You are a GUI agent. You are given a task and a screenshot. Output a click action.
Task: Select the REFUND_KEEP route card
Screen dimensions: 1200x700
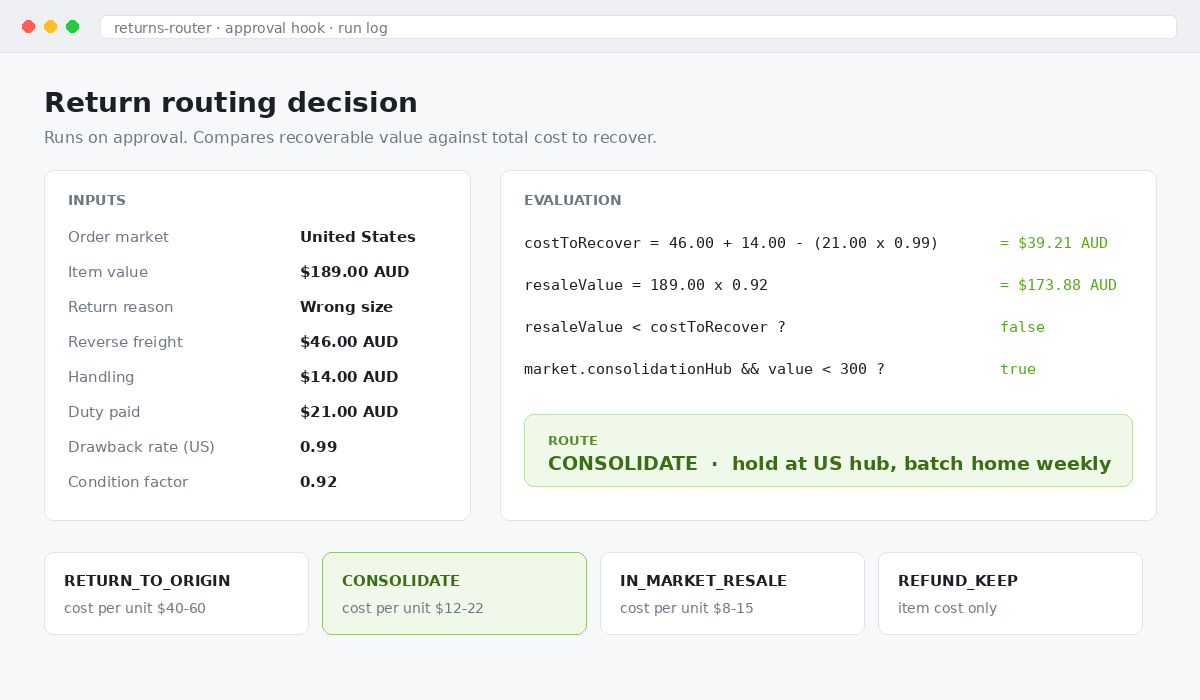pos(1010,593)
